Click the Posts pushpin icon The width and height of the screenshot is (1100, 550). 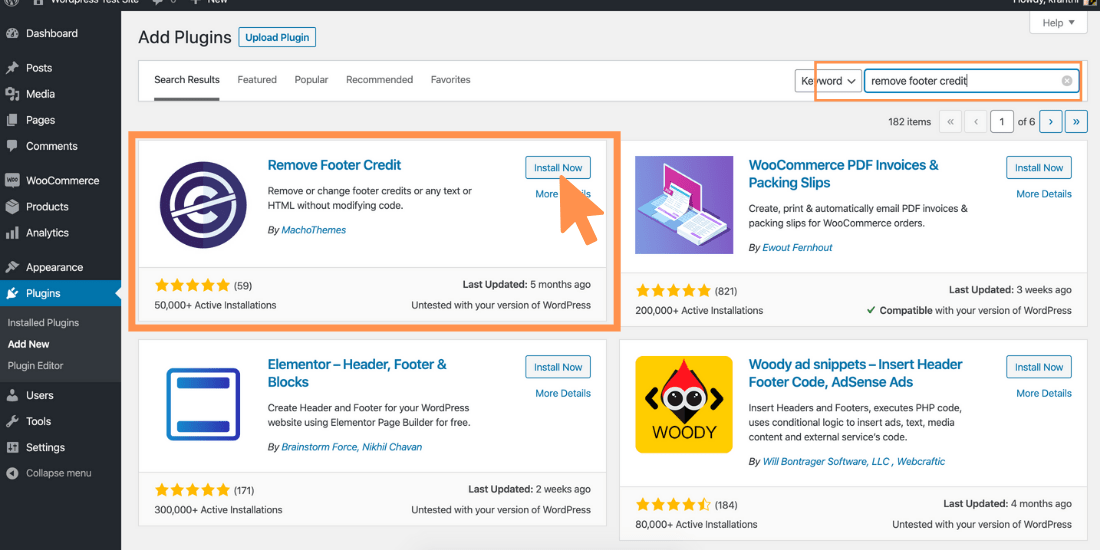coord(12,68)
